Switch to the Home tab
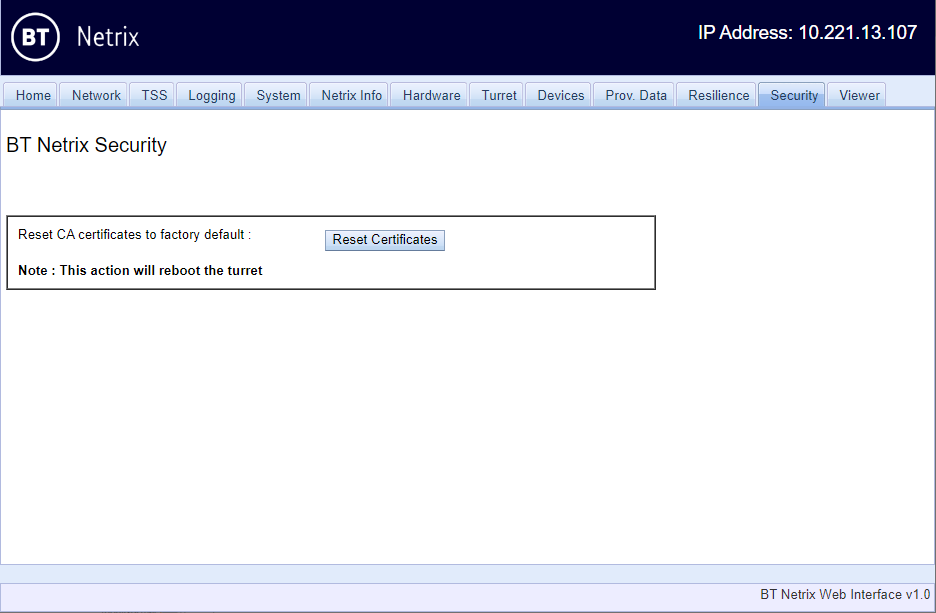Viewport: 936px width, 613px height. (x=31, y=94)
